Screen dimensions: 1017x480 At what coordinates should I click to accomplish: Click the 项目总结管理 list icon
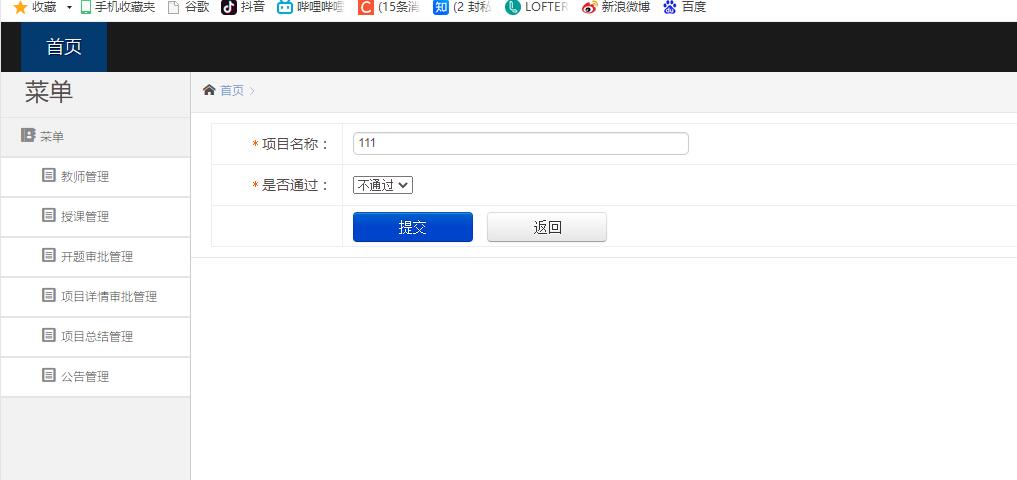[49, 335]
